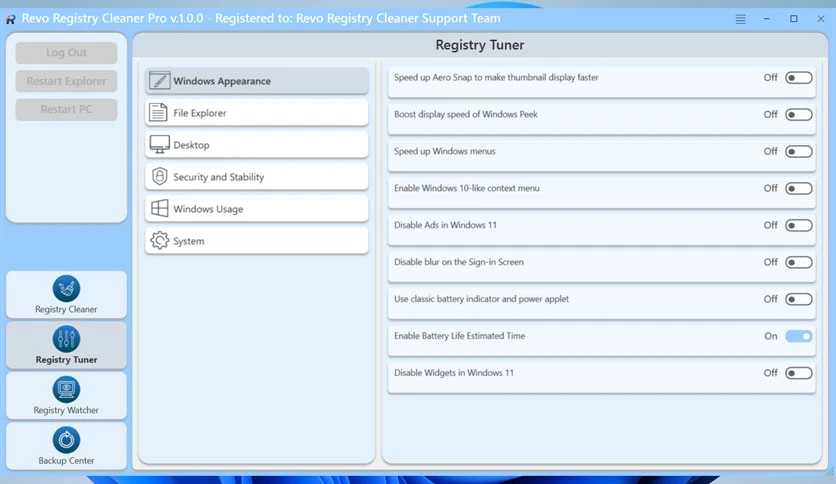Viewport: 836px width, 484px height.
Task: Select the System category
Action: click(256, 240)
